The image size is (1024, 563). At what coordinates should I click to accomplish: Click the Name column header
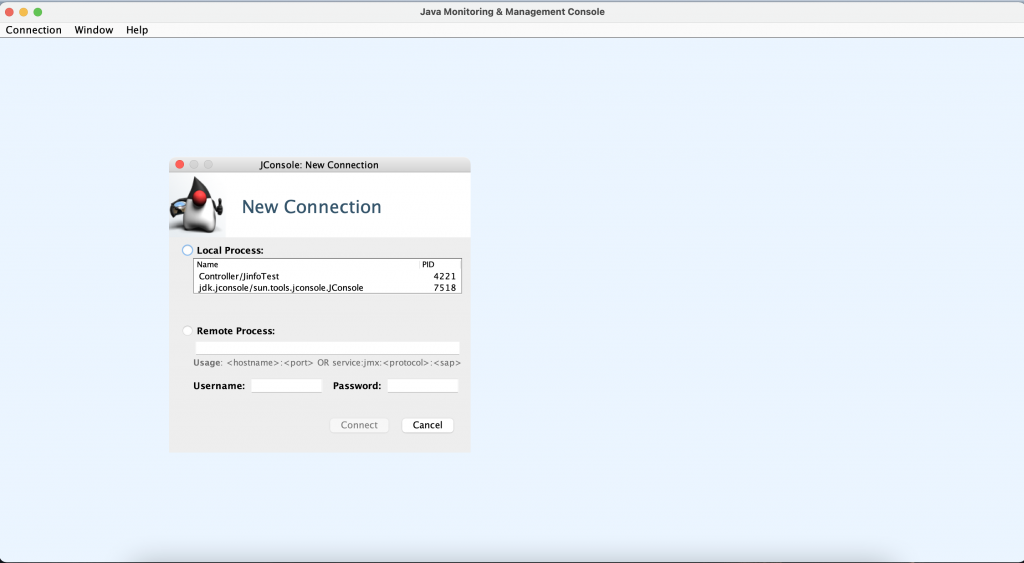[307, 265]
